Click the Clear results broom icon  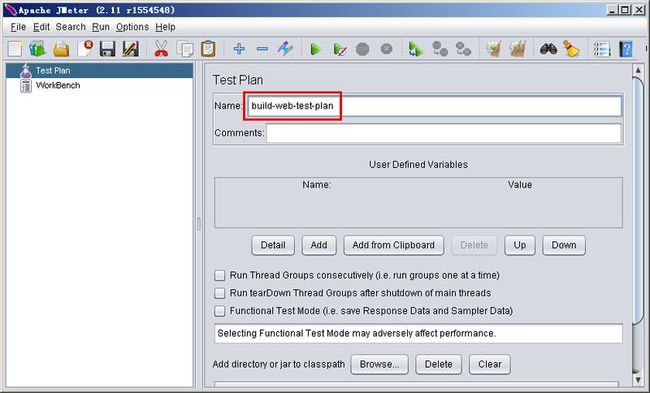tap(494, 49)
